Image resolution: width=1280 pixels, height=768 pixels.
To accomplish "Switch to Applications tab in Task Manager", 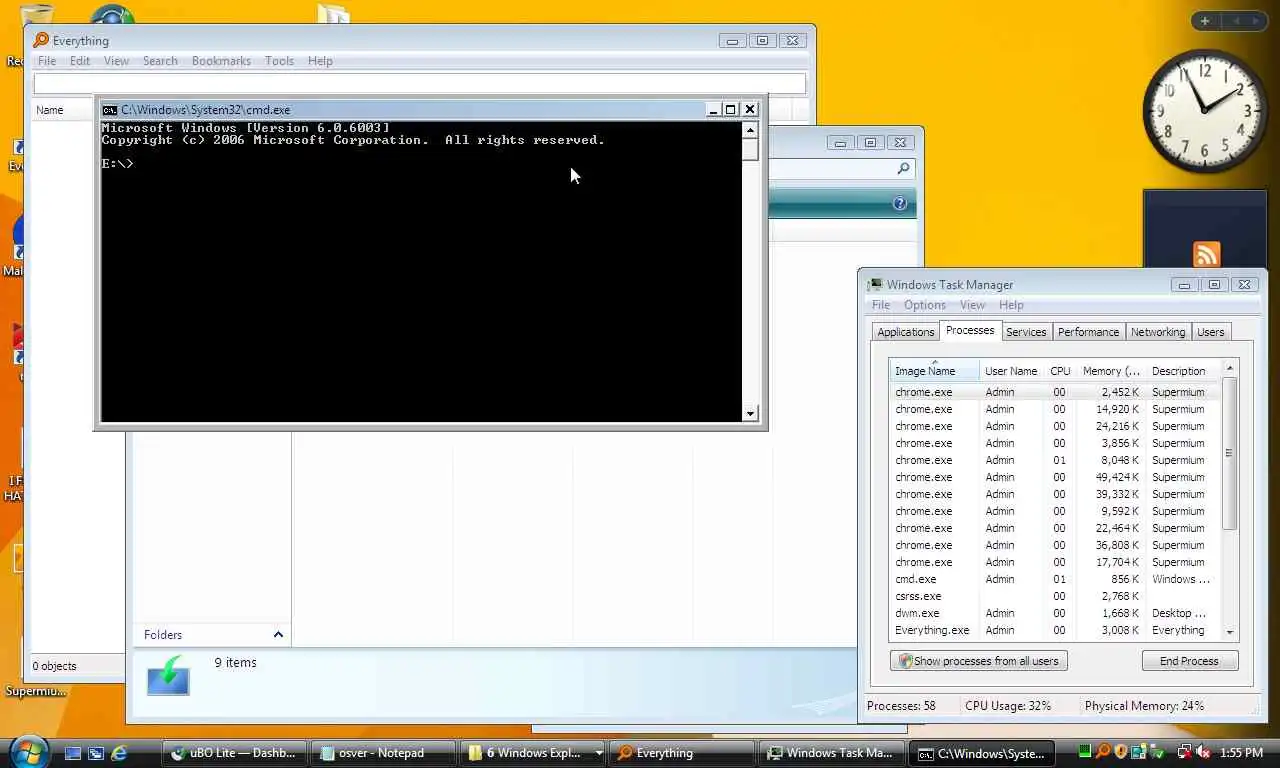I will pos(905,332).
